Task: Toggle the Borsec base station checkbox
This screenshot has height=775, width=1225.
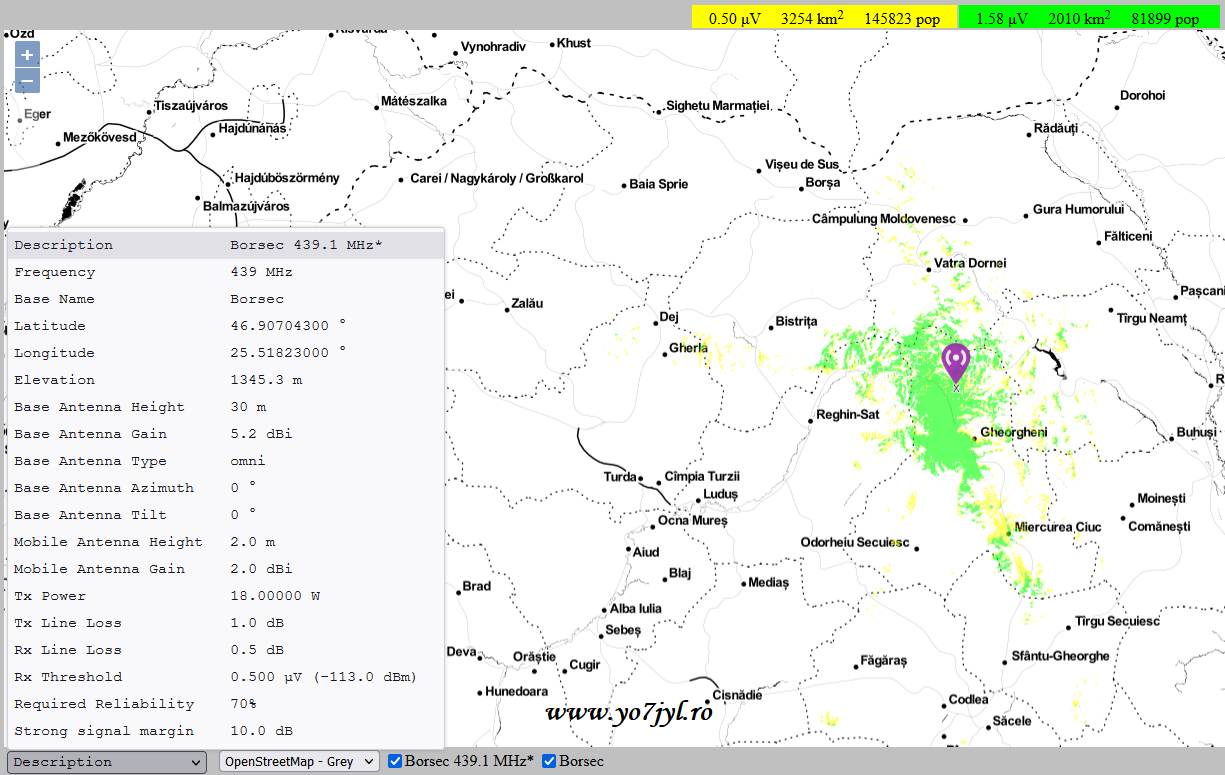Action: pos(549,762)
